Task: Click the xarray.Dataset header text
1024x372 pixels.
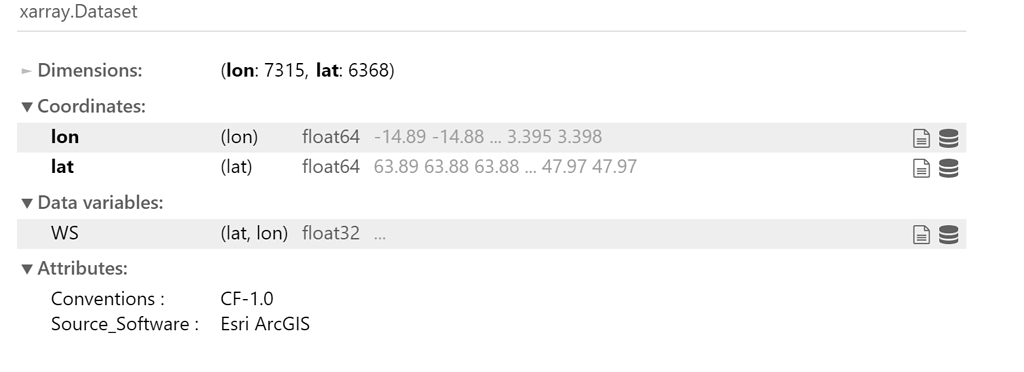Action: [78, 12]
